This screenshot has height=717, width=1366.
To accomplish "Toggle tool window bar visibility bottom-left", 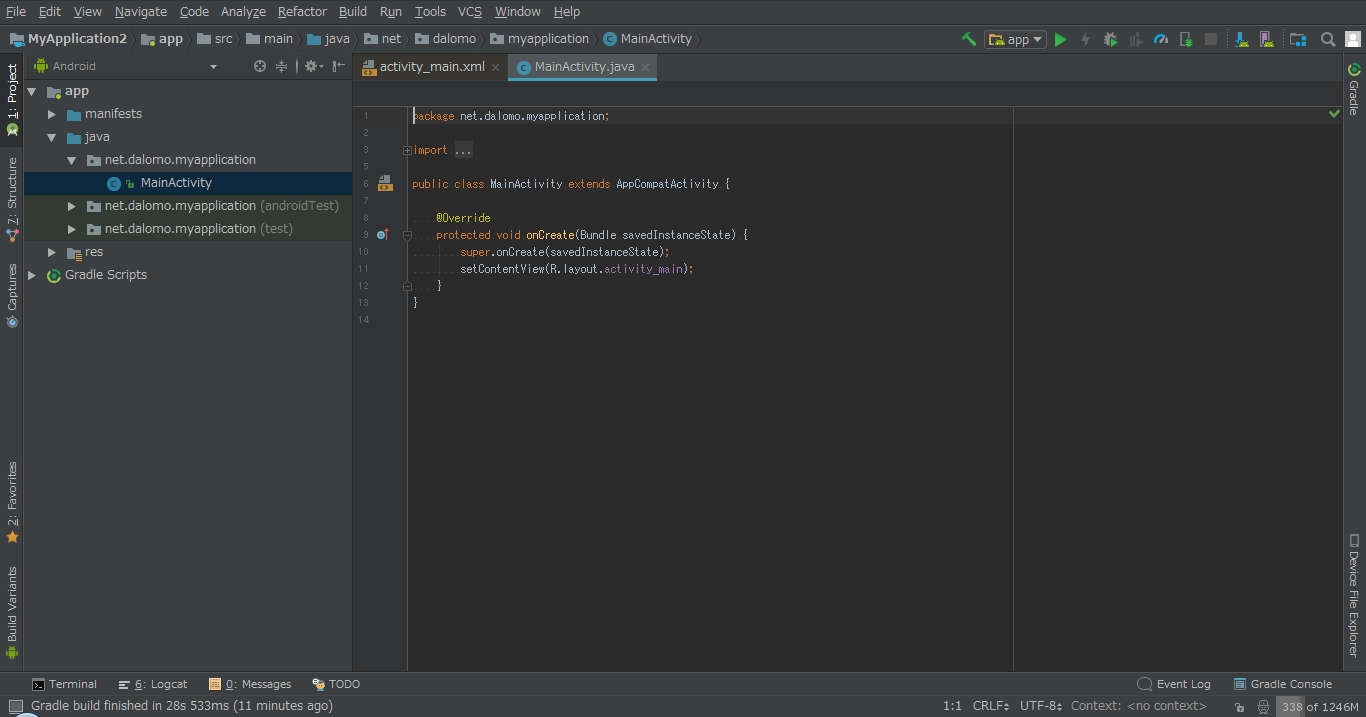I will pos(15,707).
